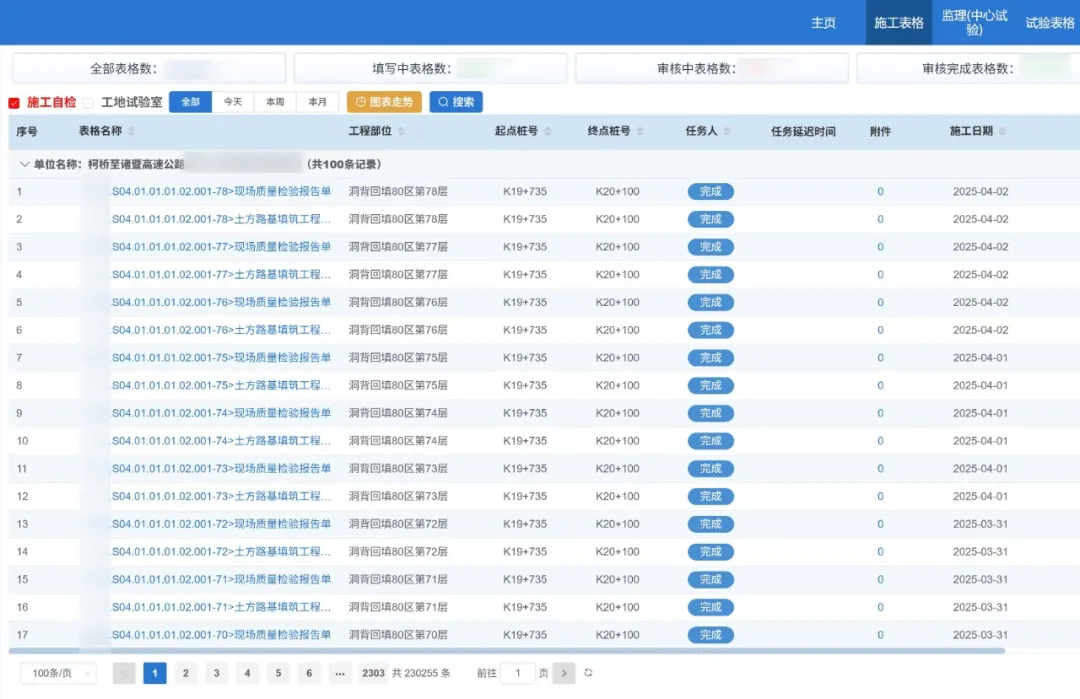1080x699 pixels.
Task: Click the 完成 status badge in row 8
Action: (710, 386)
